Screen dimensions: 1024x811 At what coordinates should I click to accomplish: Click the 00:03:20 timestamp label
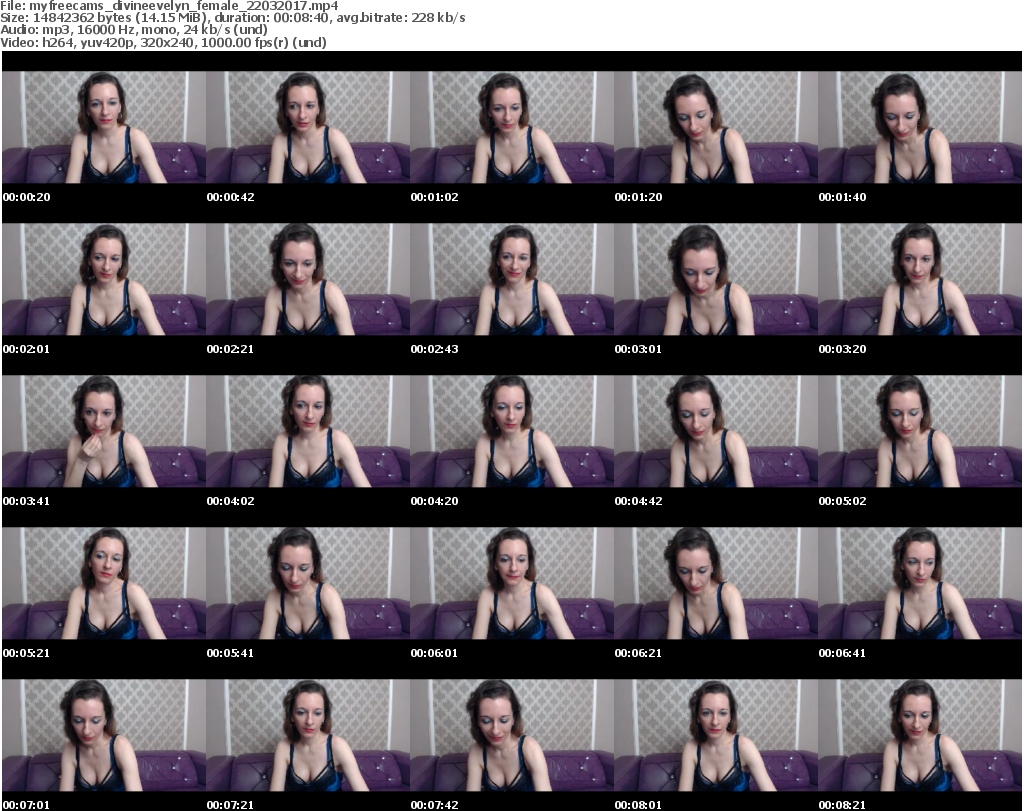[x=842, y=349]
